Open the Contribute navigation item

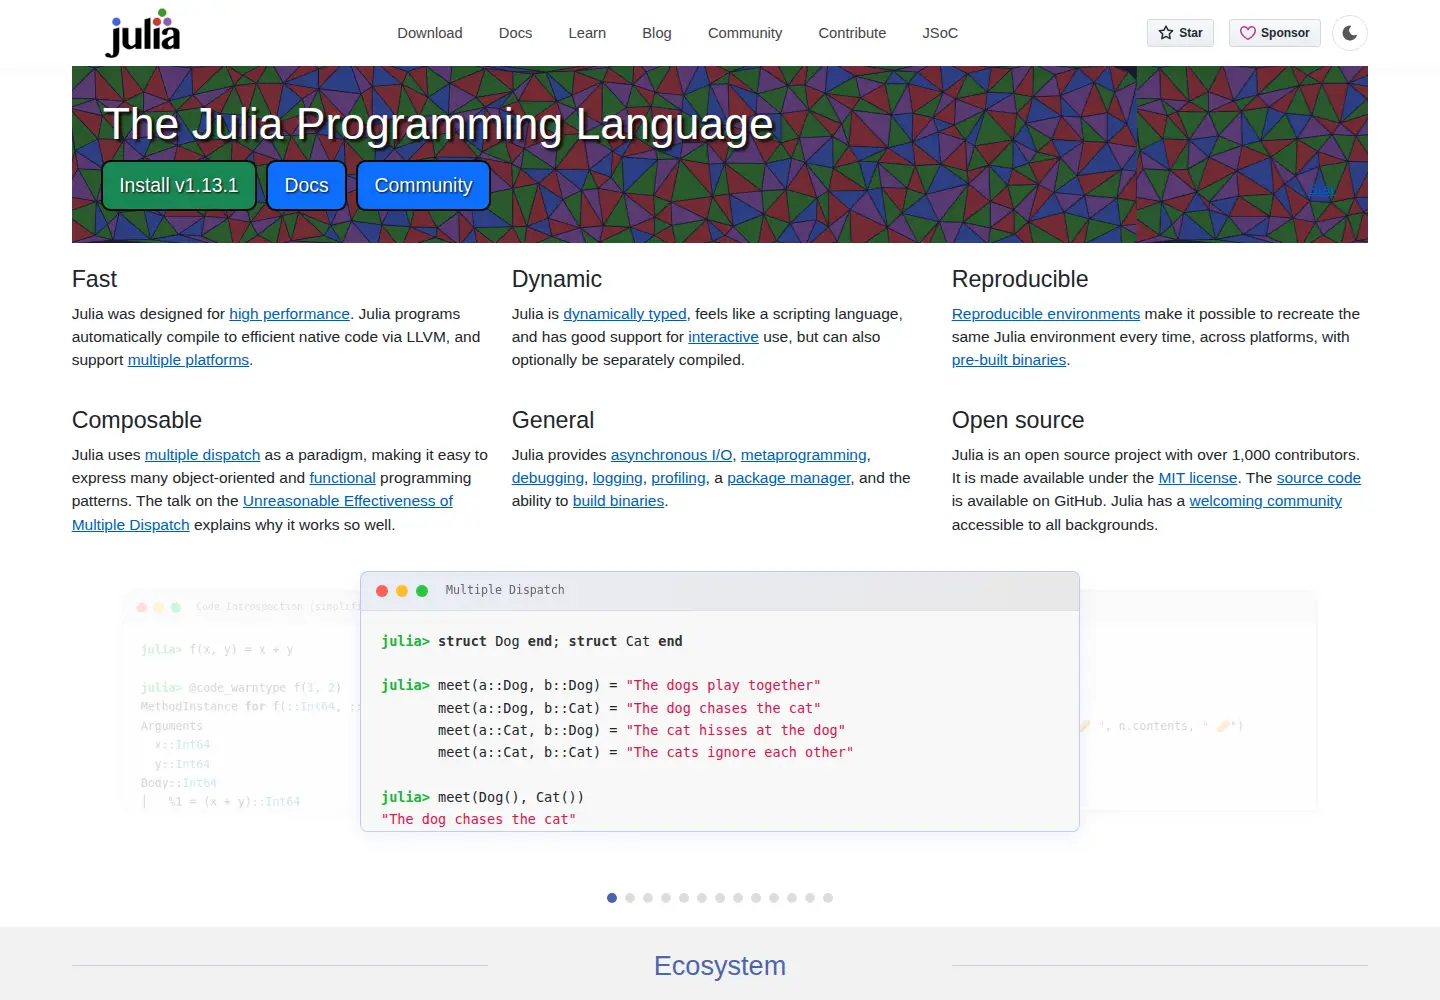coord(852,33)
